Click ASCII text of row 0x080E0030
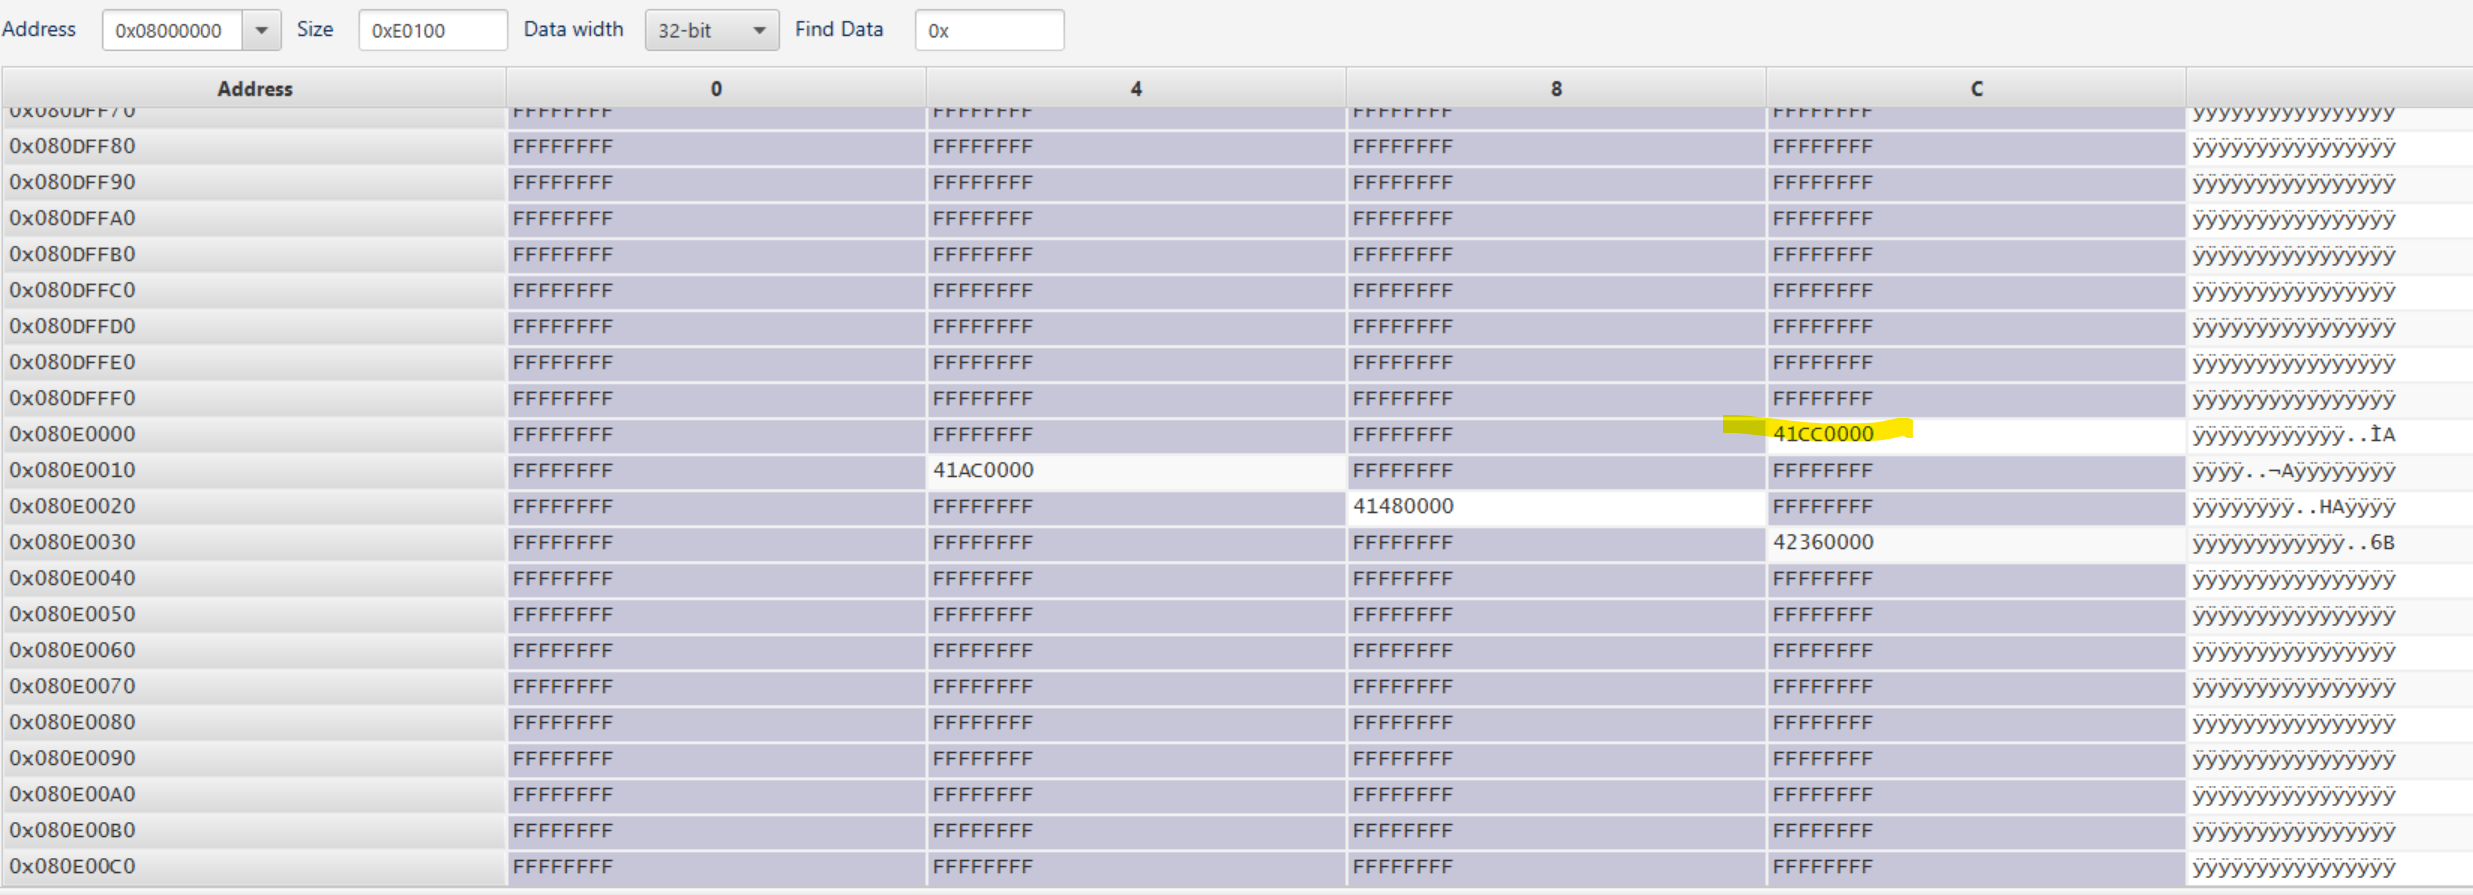Viewport: 2473px width, 895px height. click(2294, 543)
